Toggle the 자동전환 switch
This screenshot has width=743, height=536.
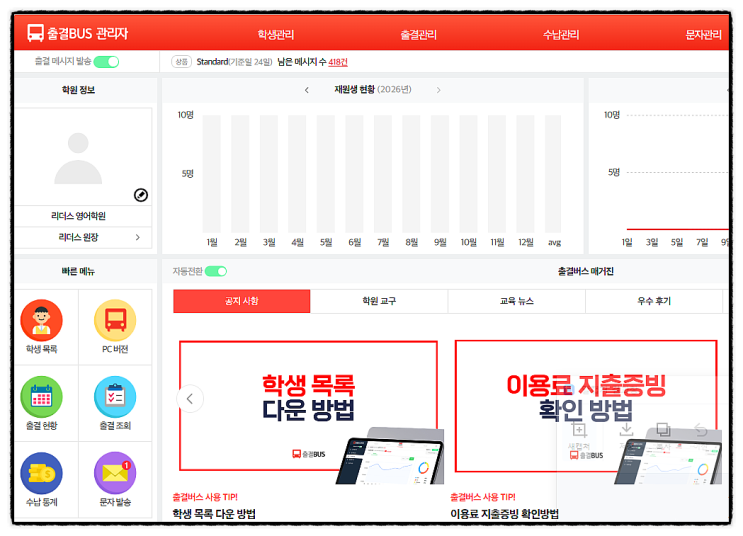click(216, 271)
